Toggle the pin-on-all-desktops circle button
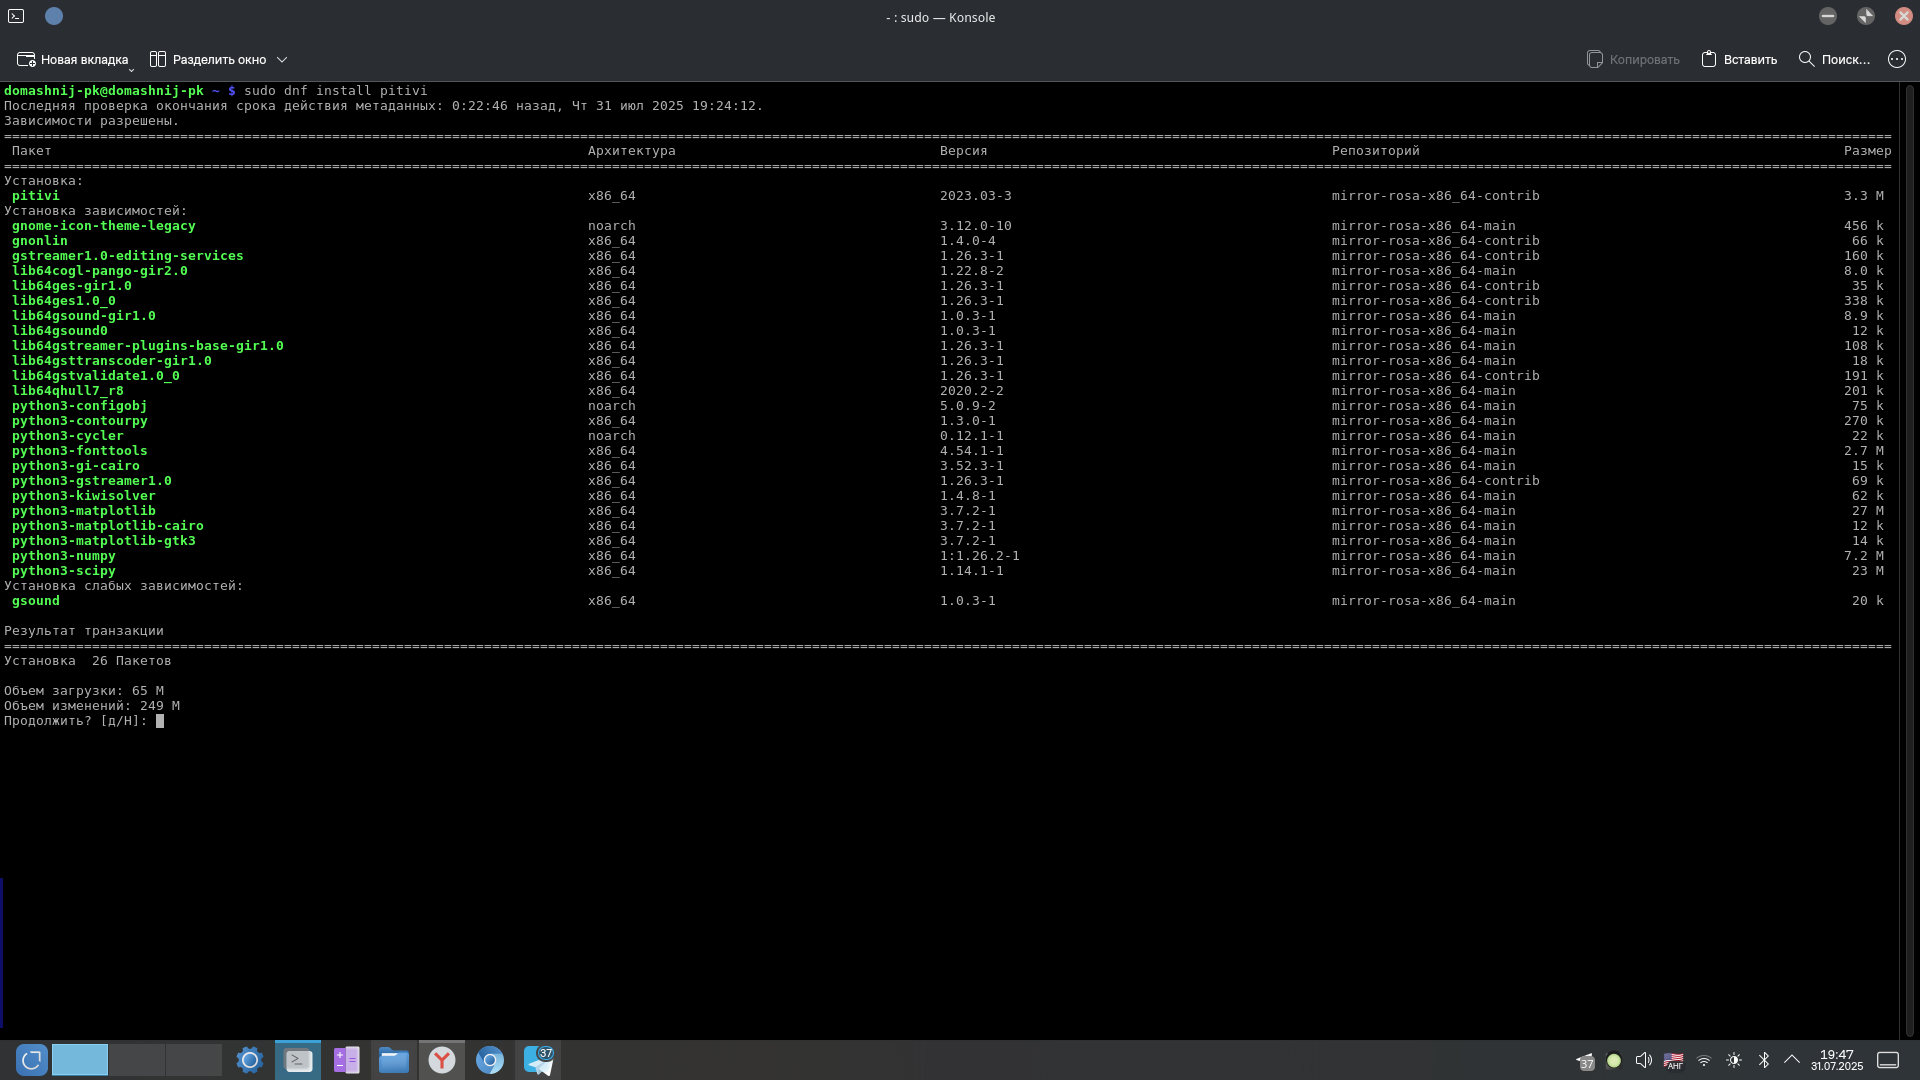Screen dimensions: 1920x1080 54,16
